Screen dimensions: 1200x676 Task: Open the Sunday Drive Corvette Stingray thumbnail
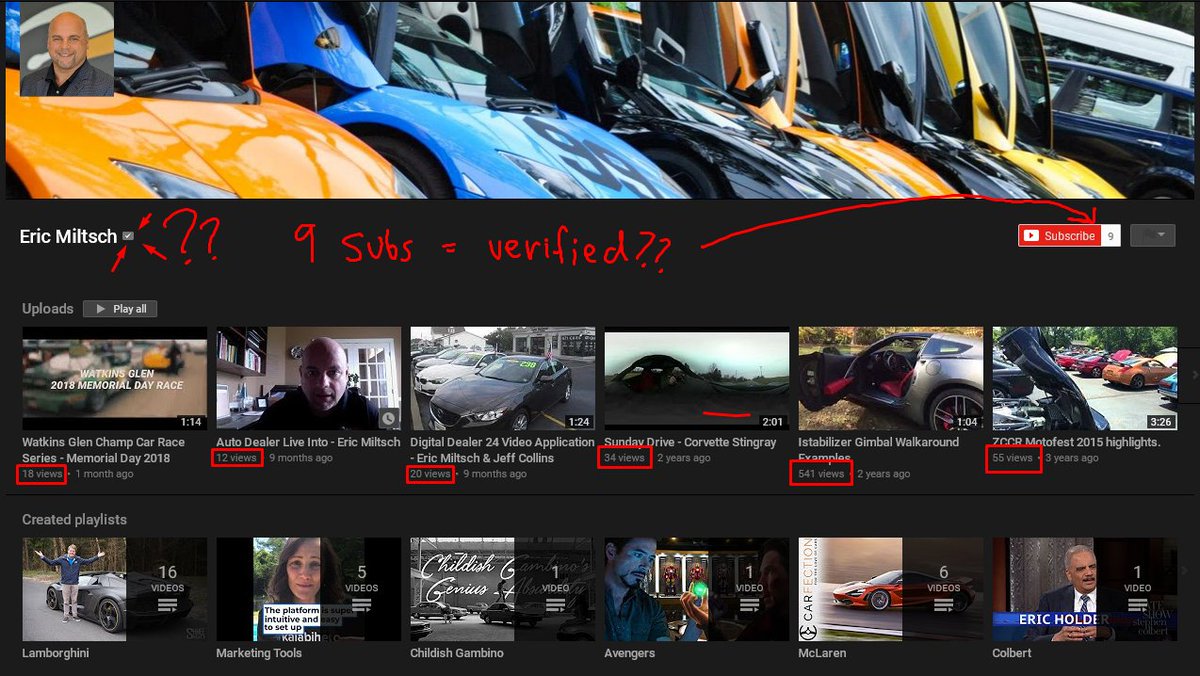pos(696,378)
